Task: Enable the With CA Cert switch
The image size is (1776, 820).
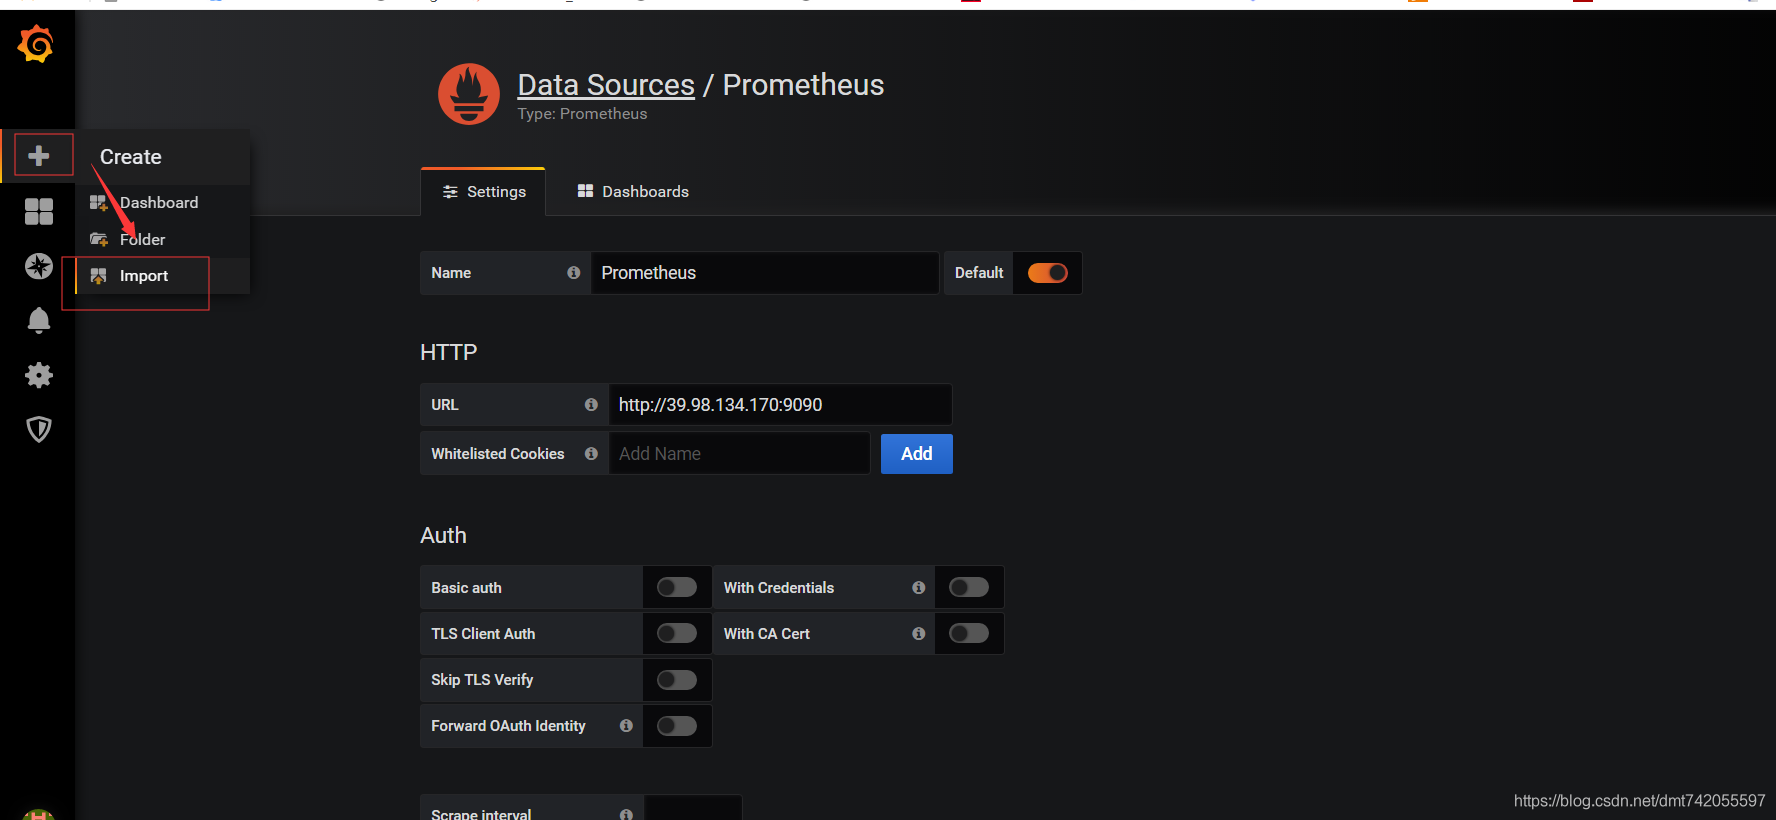Action: pyautogui.click(x=969, y=633)
